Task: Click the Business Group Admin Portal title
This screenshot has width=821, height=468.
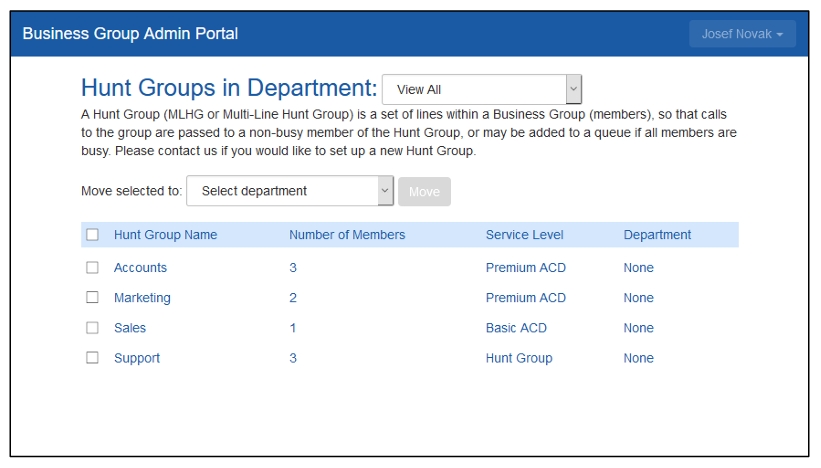Action: (130, 34)
